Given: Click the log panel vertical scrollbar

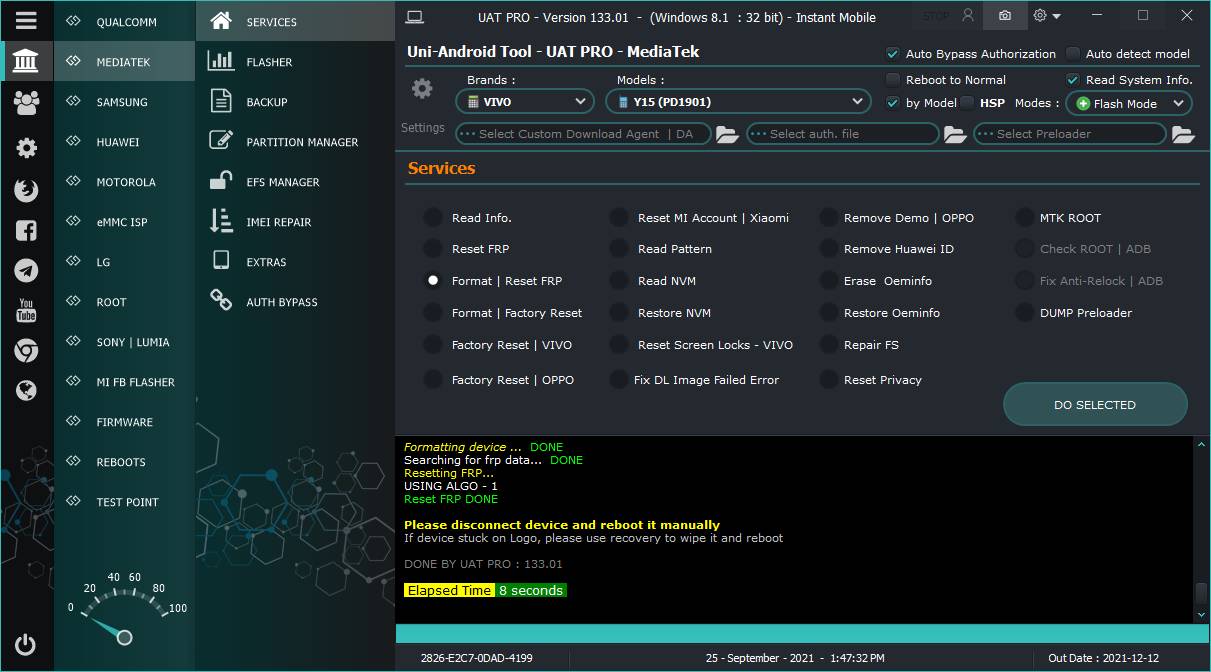Looking at the screenshot, I should point(1201,530).
